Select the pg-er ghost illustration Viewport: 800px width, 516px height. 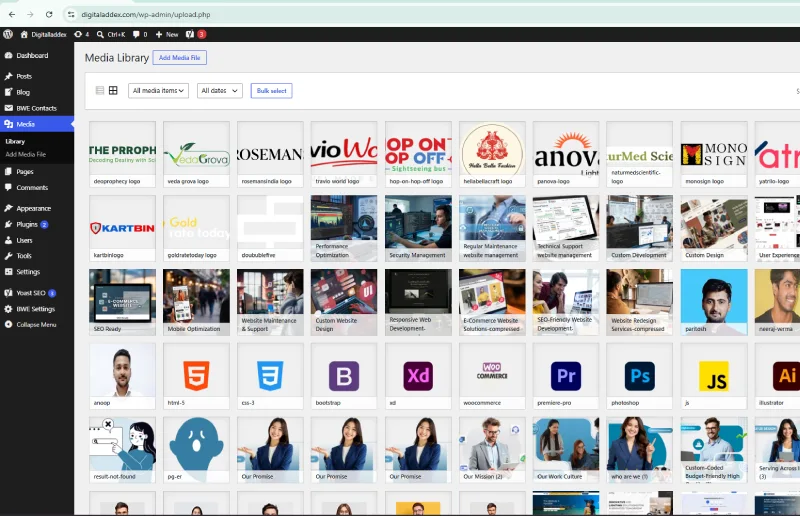click(x=196, y=450)
